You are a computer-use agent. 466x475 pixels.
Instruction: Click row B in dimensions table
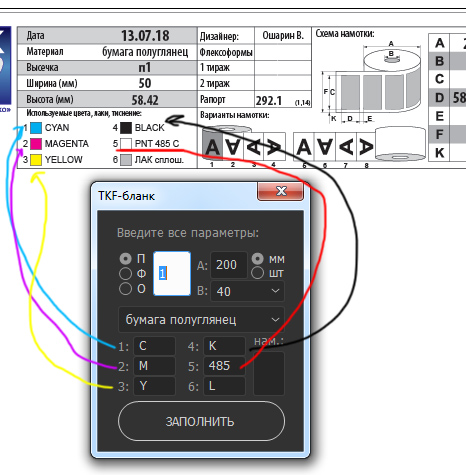(447, 61)
